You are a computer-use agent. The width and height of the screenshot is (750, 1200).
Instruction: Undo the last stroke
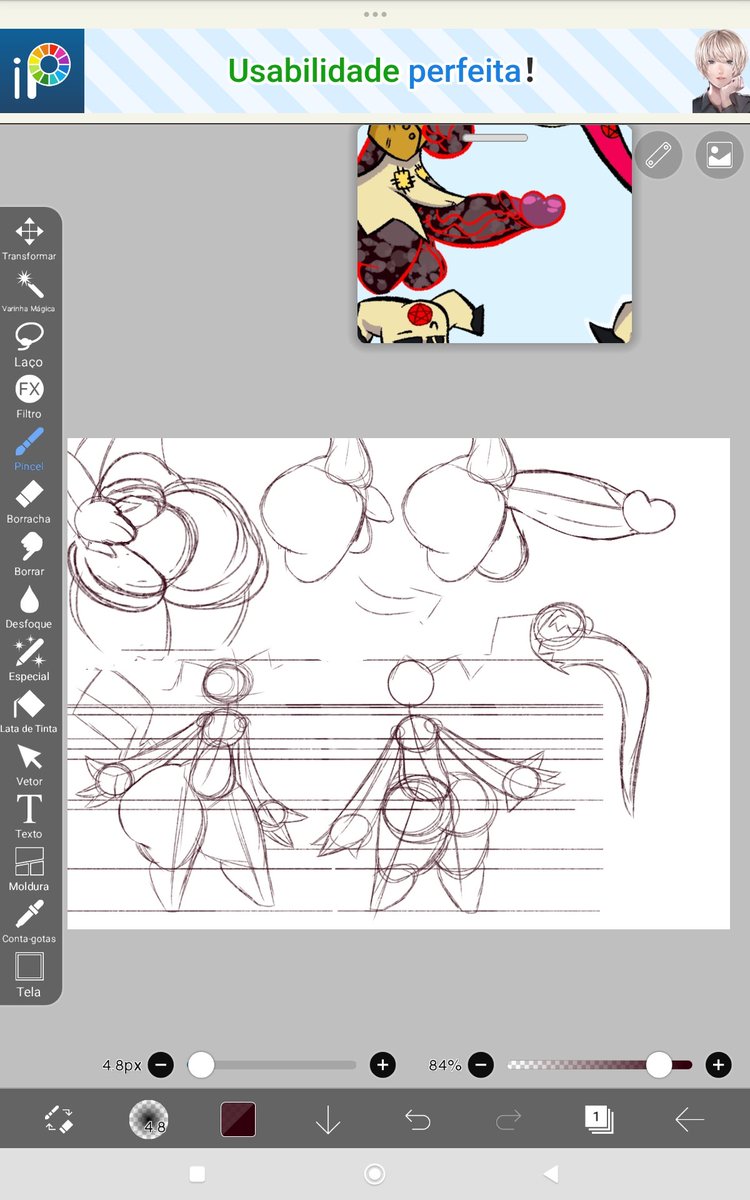point(417,1121)
